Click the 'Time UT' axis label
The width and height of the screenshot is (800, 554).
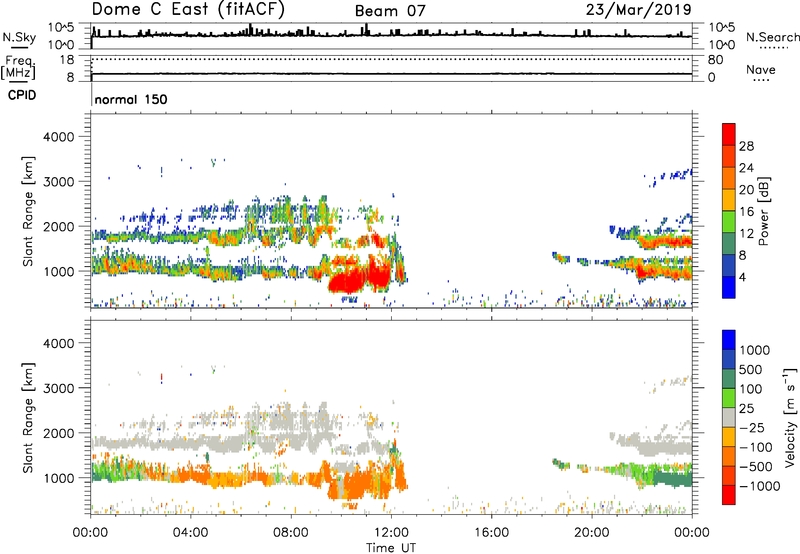pos(391,548)
